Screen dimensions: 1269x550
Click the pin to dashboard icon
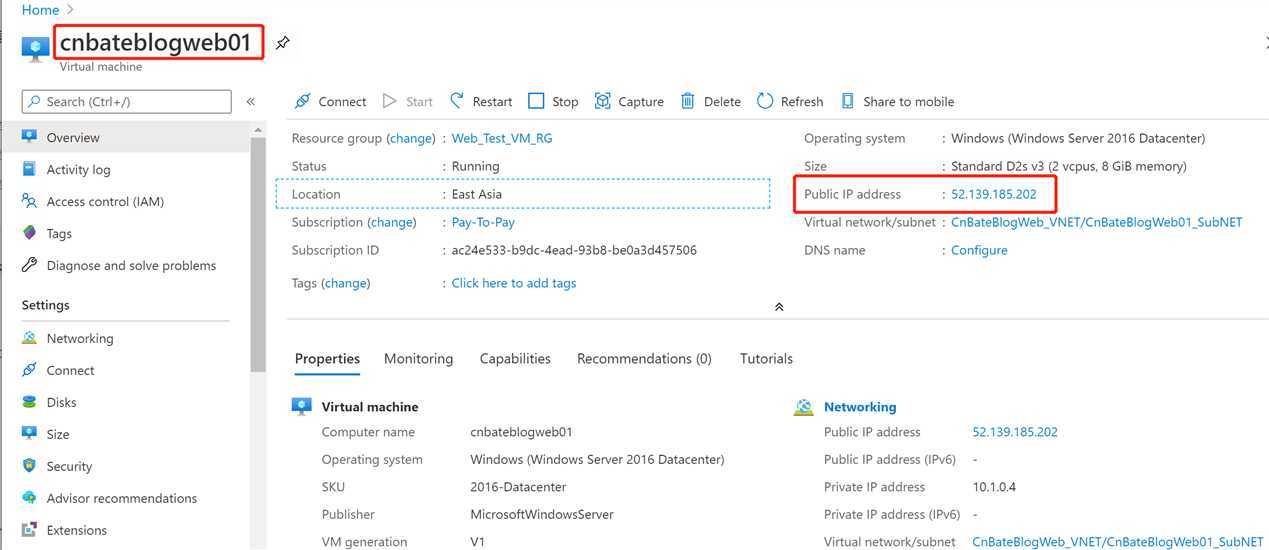coord(283,43)
